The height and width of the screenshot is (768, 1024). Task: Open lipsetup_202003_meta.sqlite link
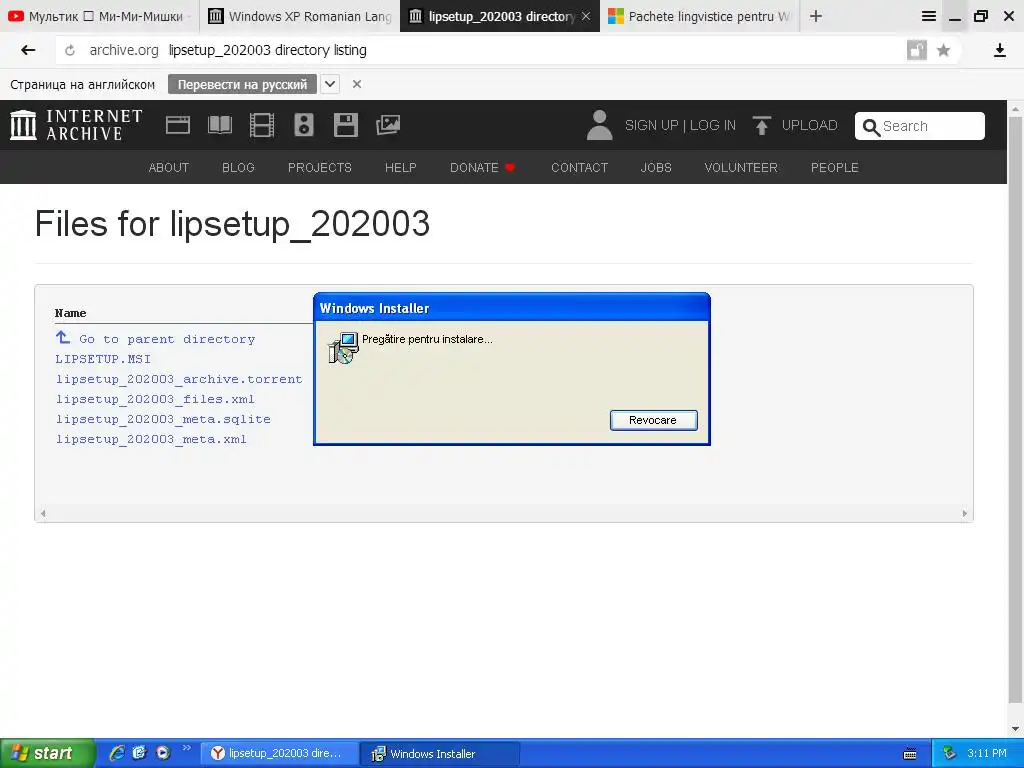pos(163,419)
